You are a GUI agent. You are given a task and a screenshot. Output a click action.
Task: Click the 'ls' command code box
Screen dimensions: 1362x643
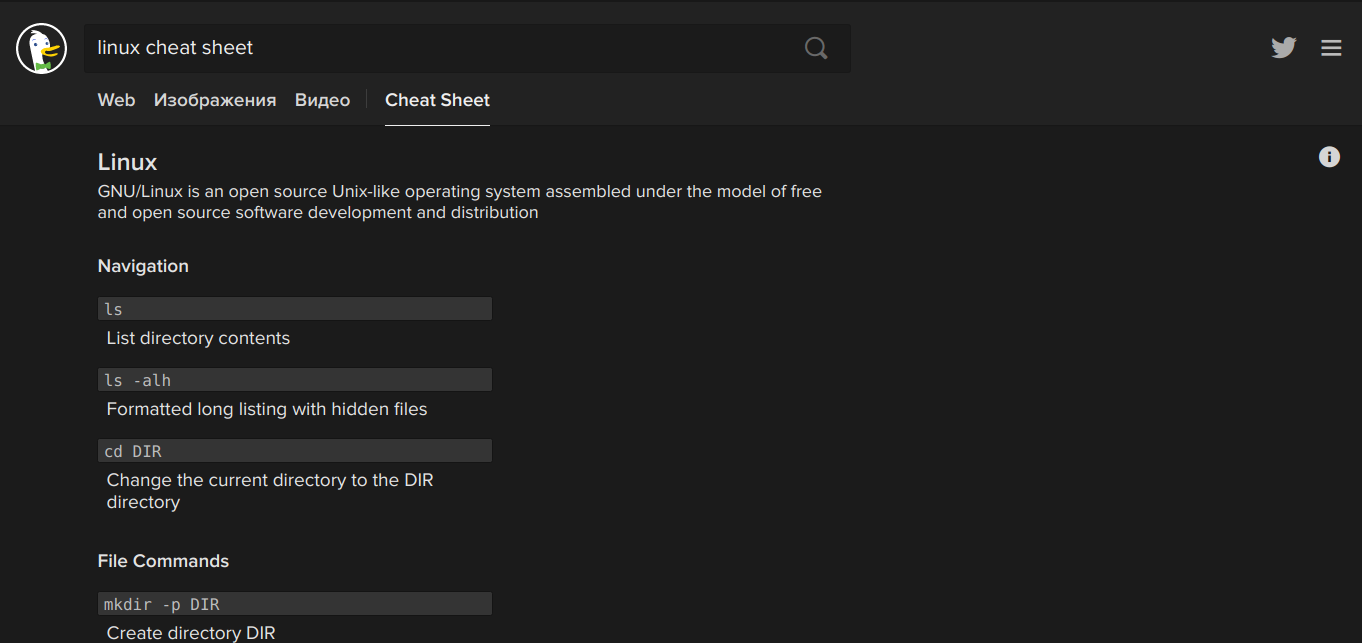point(295,309)
